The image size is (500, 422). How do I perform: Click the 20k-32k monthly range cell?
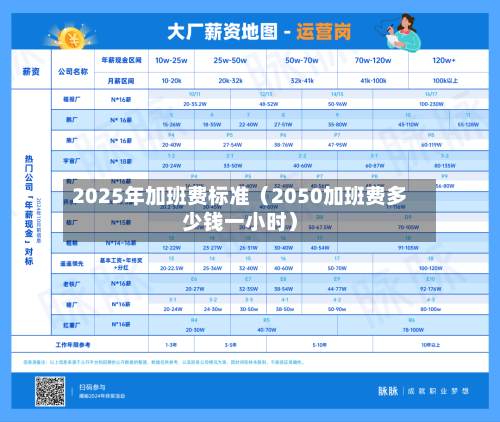(x=230, y=81)
